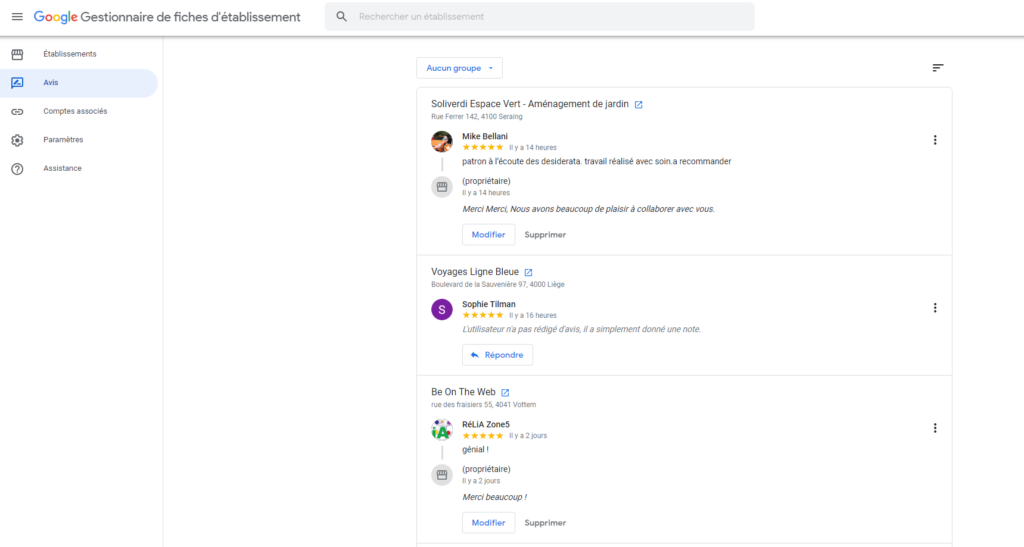Click the Google logo
1024x547 pixels.
pos(56,18)
